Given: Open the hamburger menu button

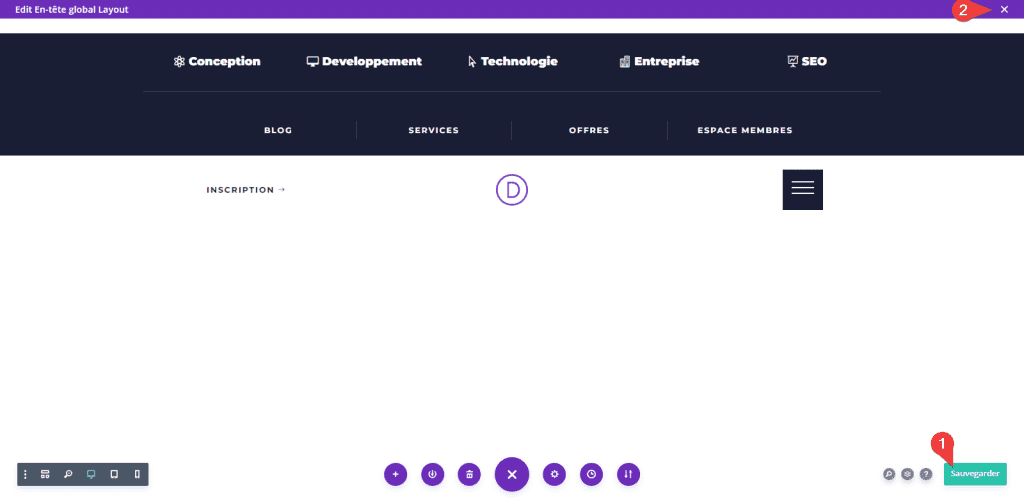Looking at the screenshot, I should point(803,190).
